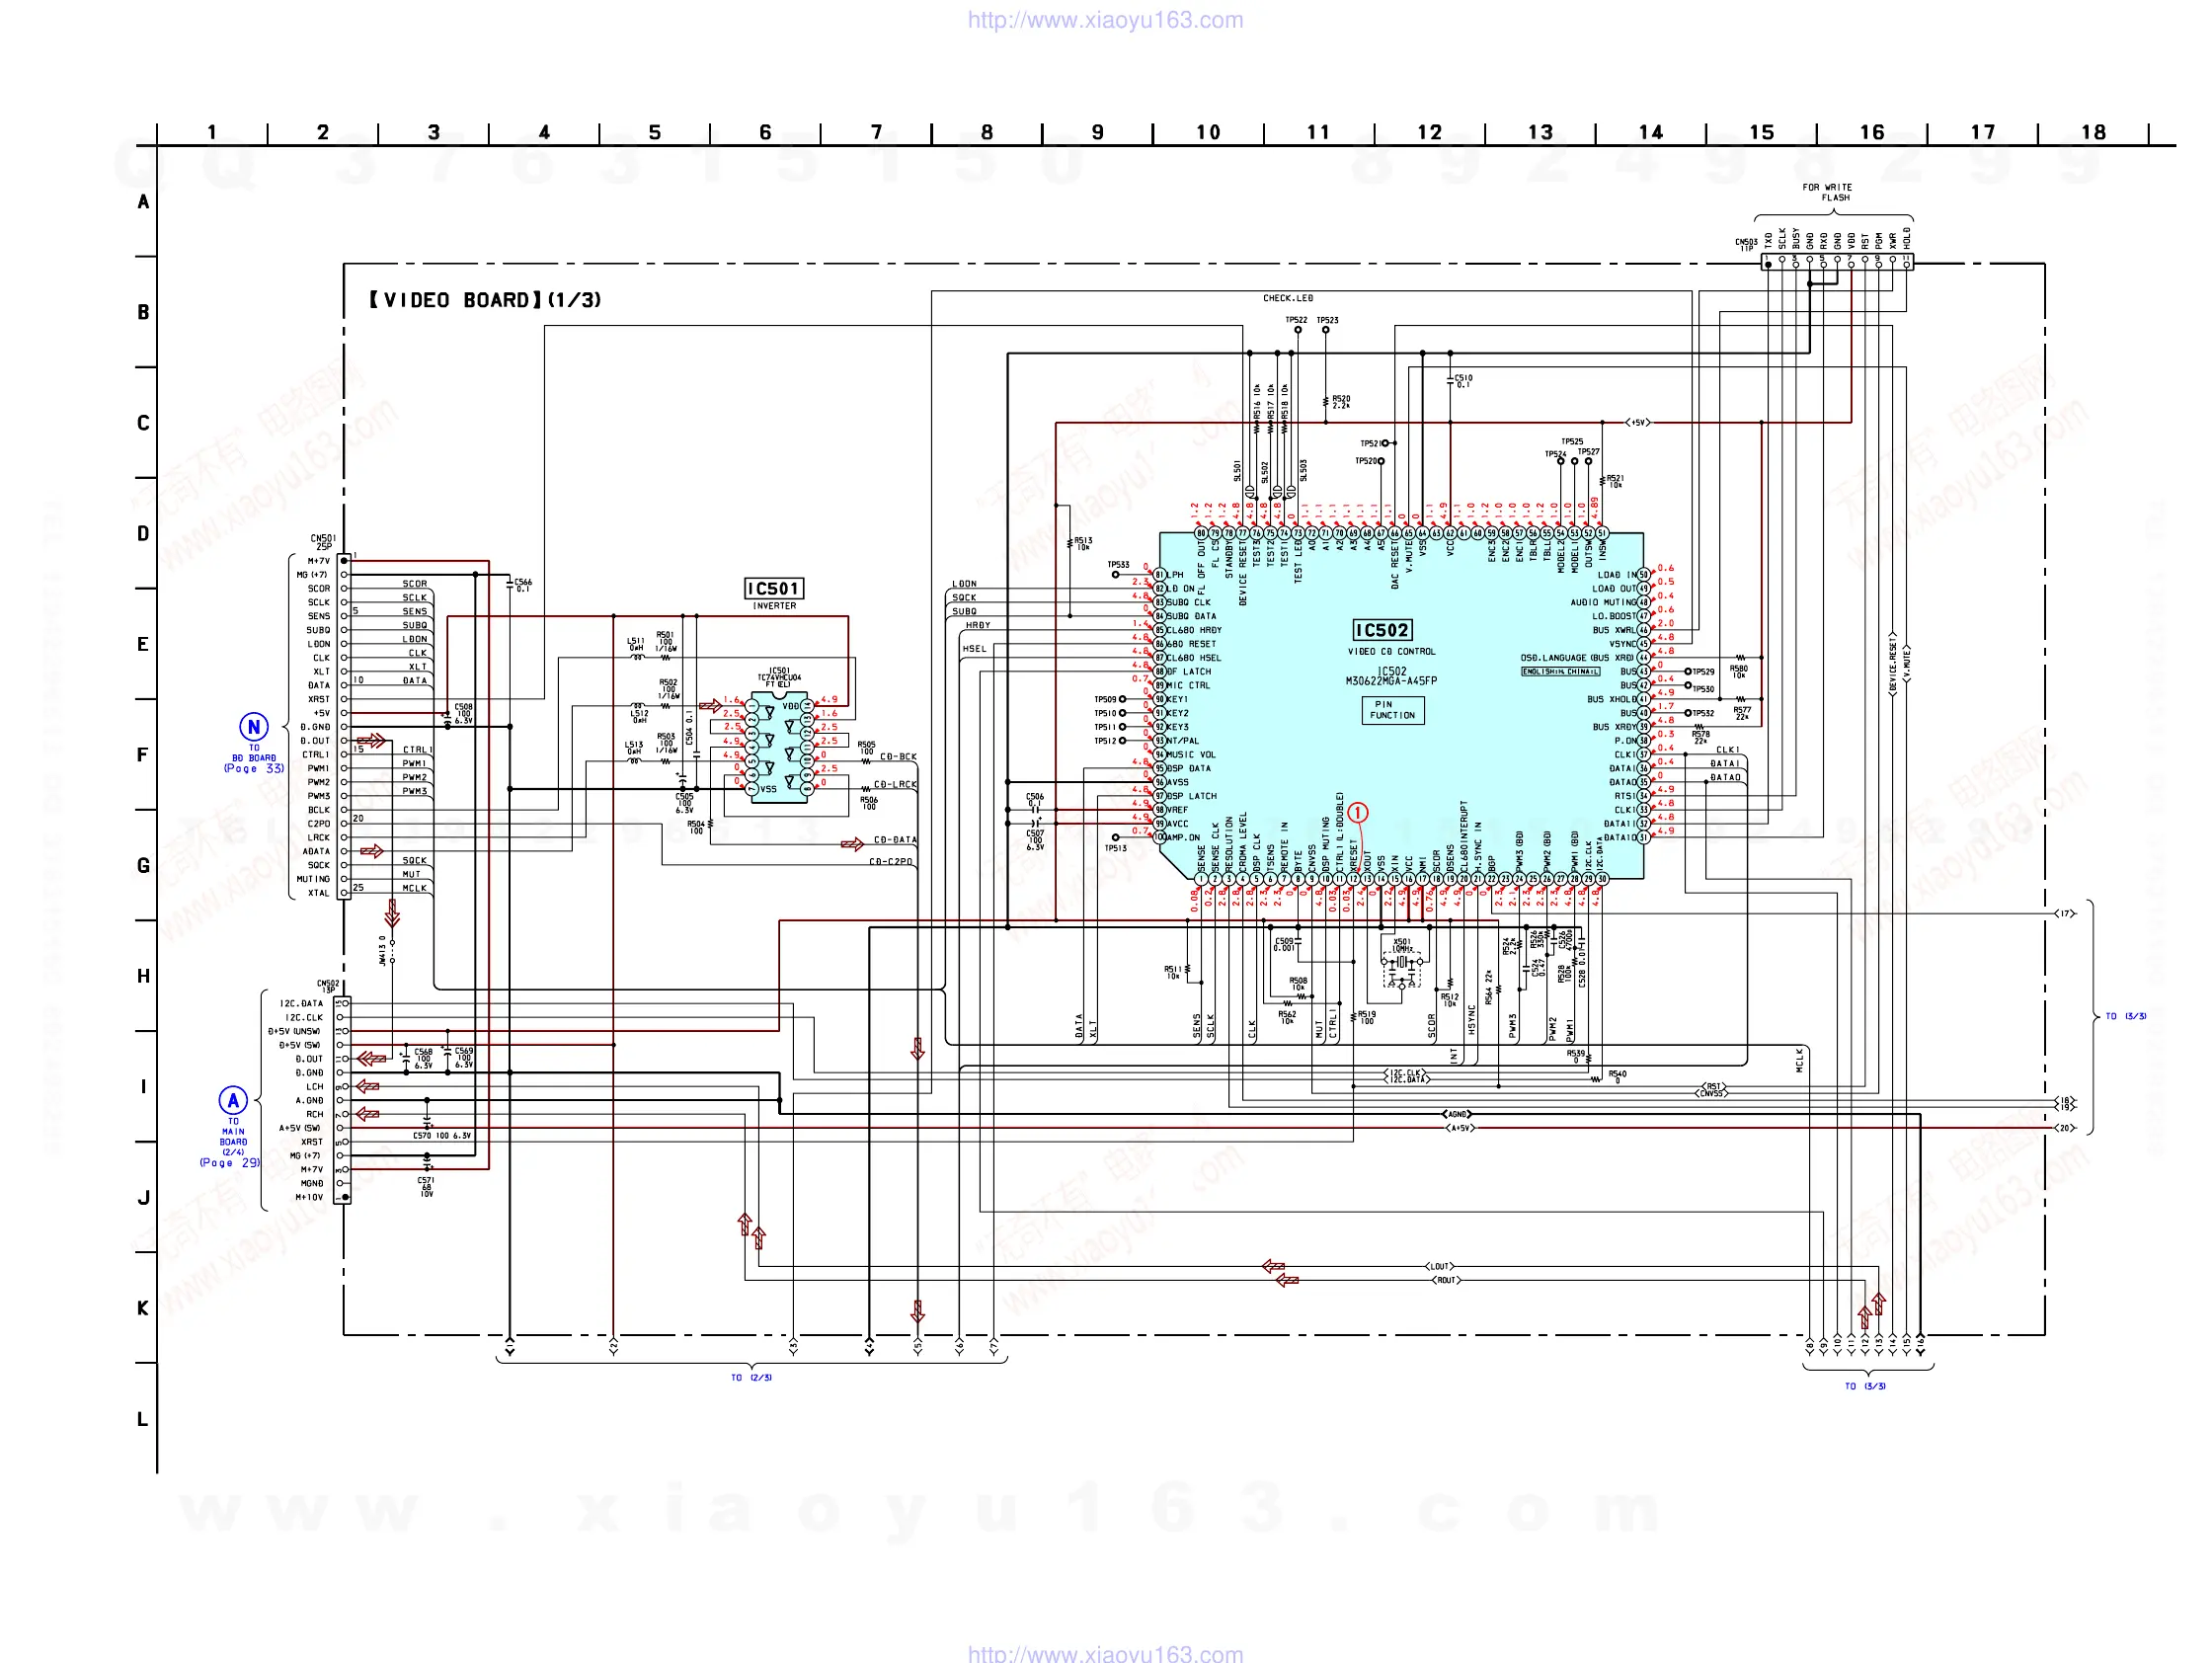This screenshot has height=1663, width=2212.
Task: Click the circled N board connector symbol
Action: pyautogui.click(x=254, y=727)
